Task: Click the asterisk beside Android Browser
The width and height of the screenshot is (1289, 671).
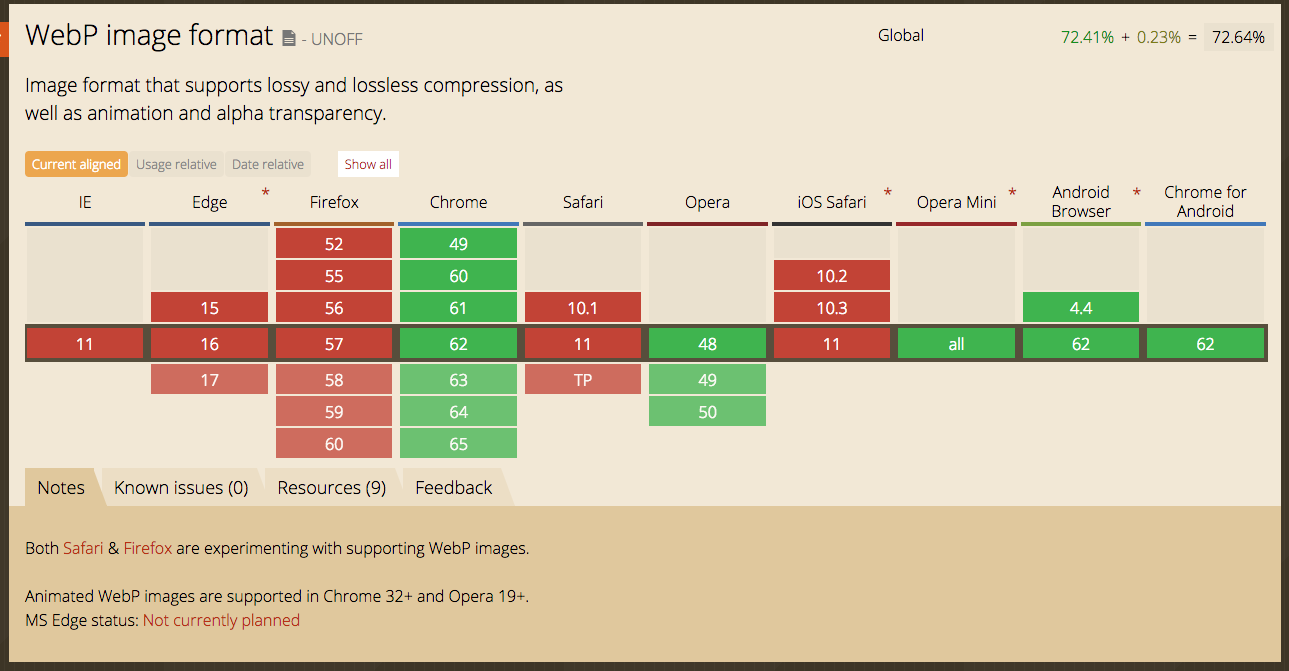Action: click(1136, 192)
